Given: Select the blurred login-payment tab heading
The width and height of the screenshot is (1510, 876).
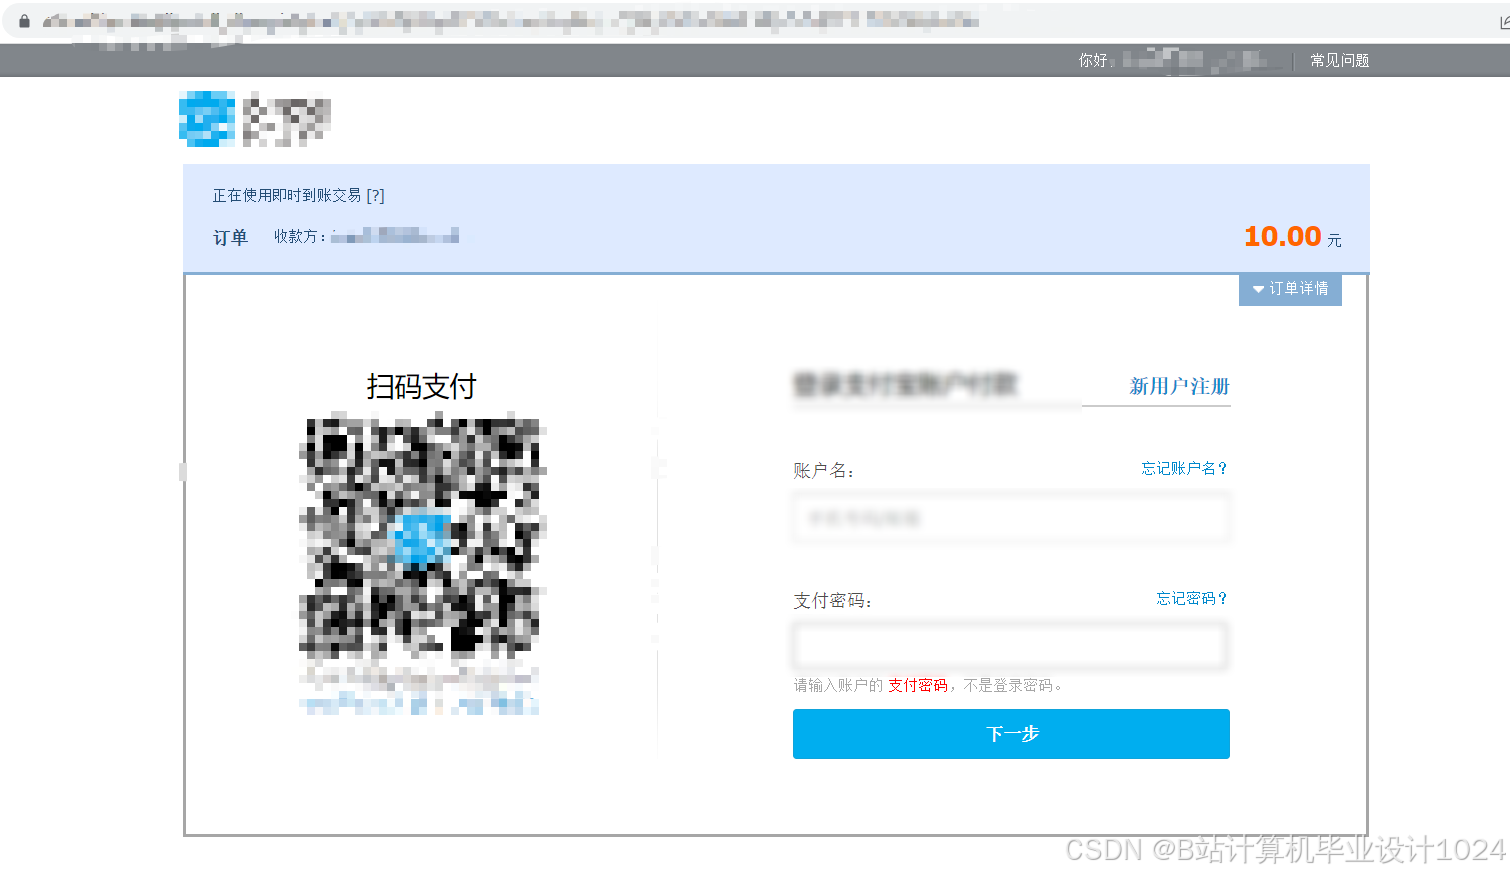Looking at the screenshot, I should [905, 384].
